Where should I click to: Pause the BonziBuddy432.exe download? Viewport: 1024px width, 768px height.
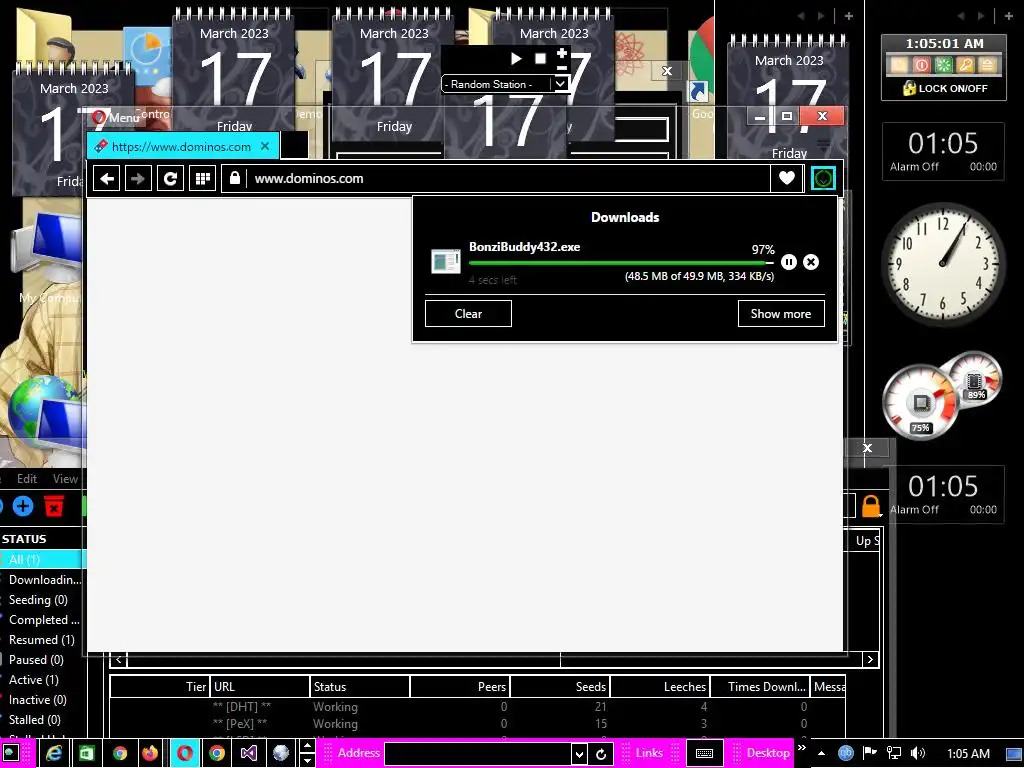(789, 262)
